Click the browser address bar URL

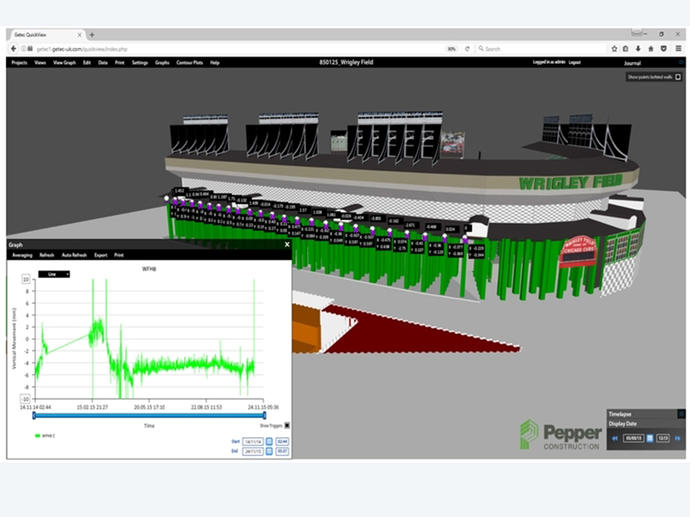82,49
